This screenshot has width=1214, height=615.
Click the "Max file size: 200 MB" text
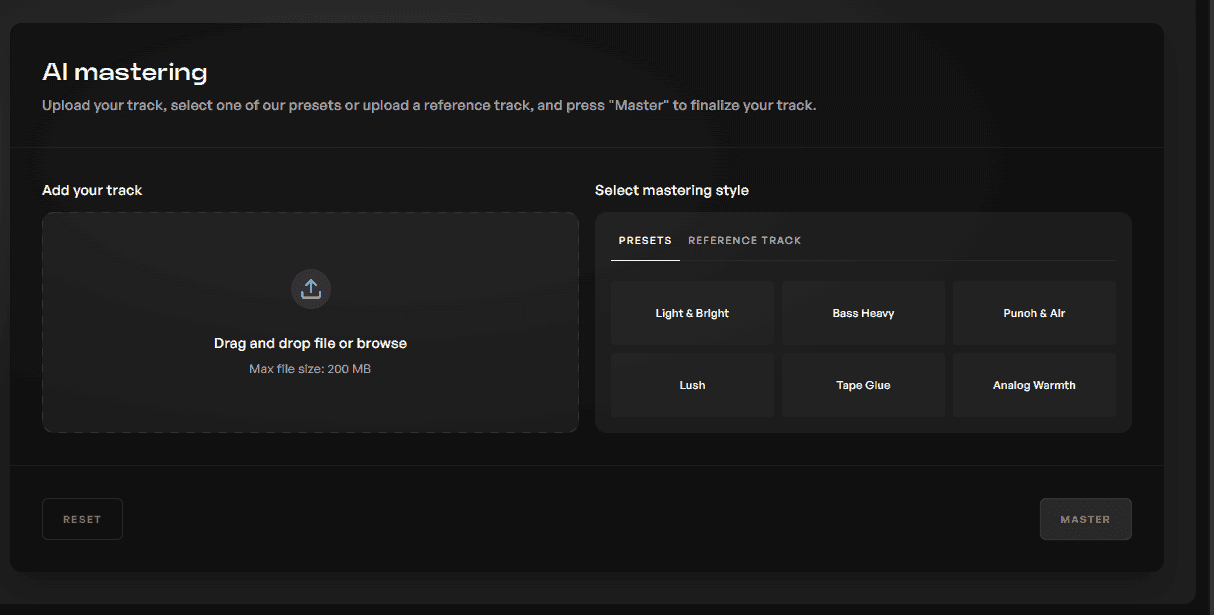[x=310, y=369]
